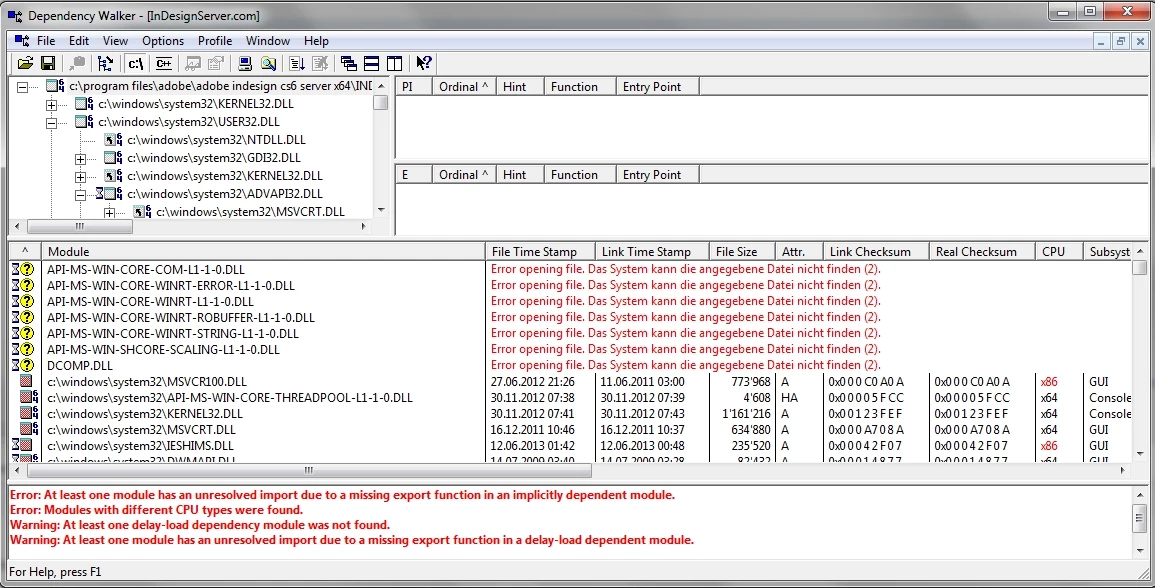Click tree pane horizontal scrollbar thumb
This screenshot has width=1155, height=588.
pos(80,226)
